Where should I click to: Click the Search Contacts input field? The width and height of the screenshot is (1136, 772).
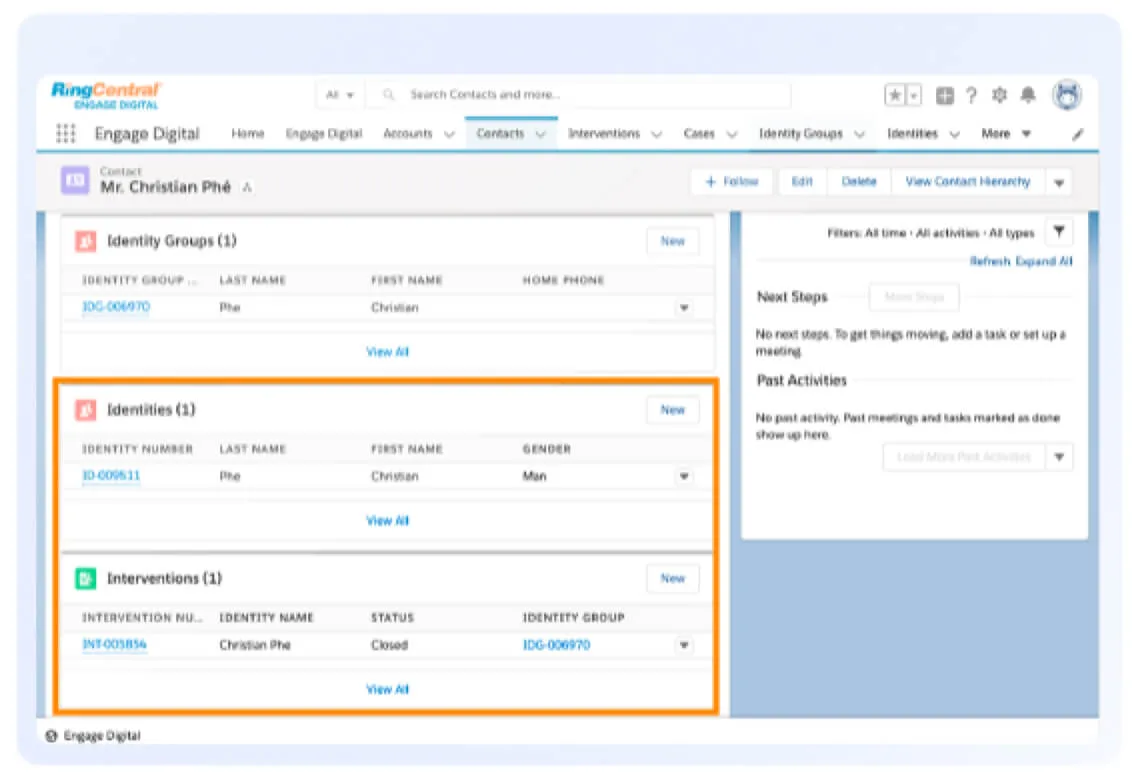point(590,95)
